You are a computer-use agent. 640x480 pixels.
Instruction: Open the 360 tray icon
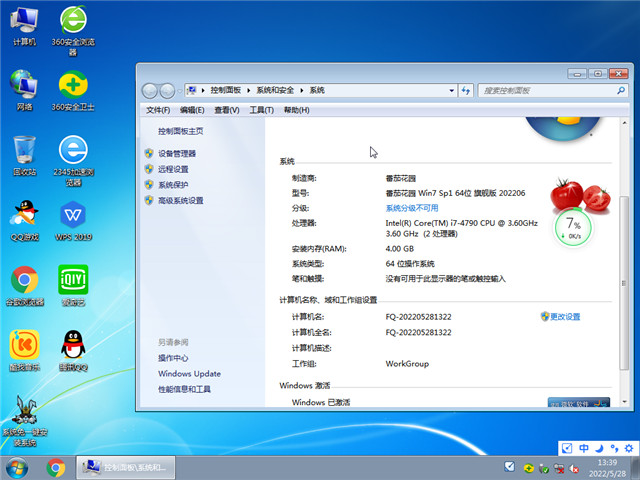click(529, 468)
